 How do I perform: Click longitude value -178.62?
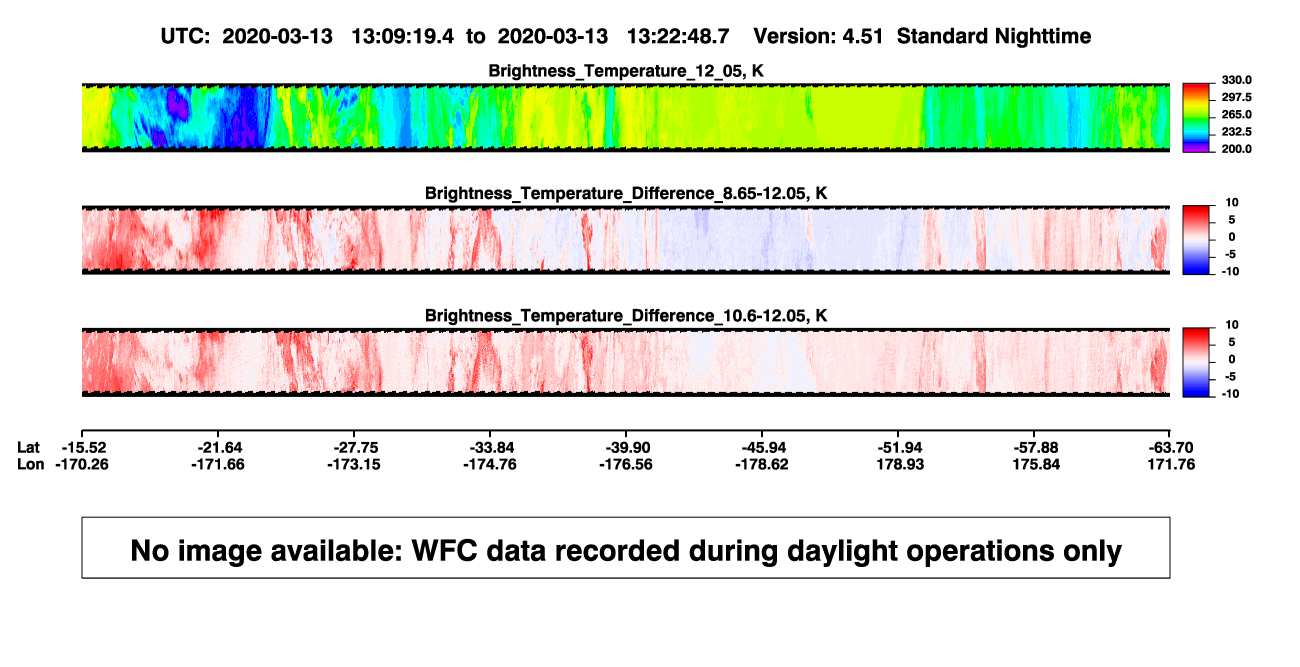tap(763, 464)
